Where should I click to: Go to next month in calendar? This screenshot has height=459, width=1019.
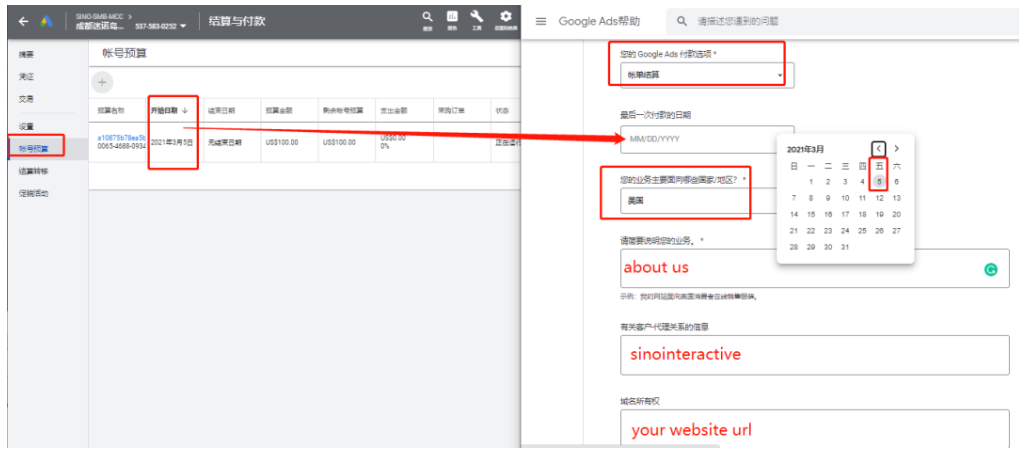tap(897, 148)
